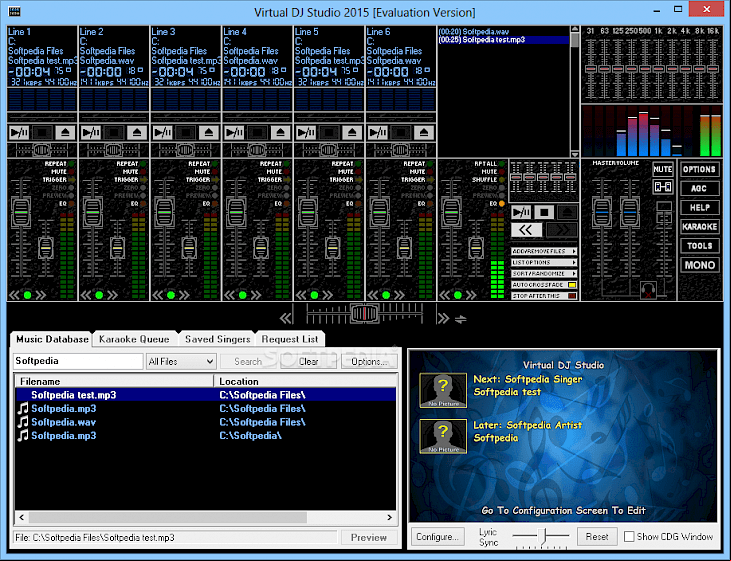Click the main crossfader slider handle
731x561 pixels.
[365, 313]
